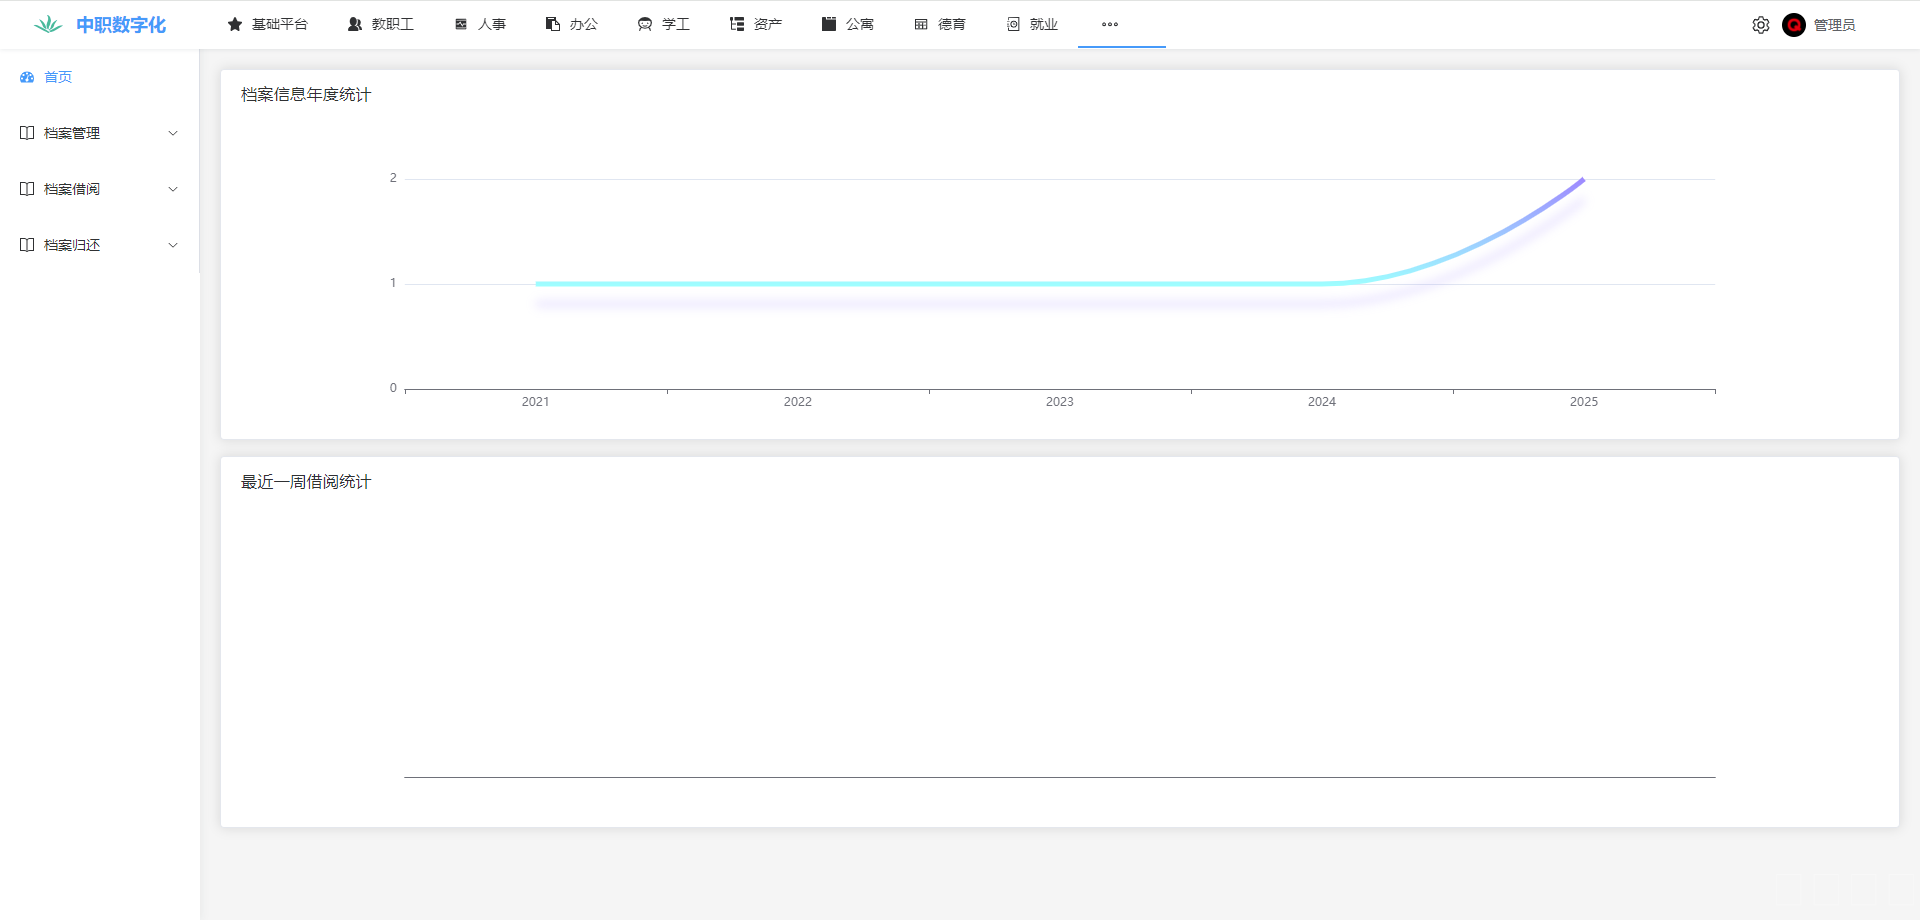Select the 学工 top menu item

point(664,24)
